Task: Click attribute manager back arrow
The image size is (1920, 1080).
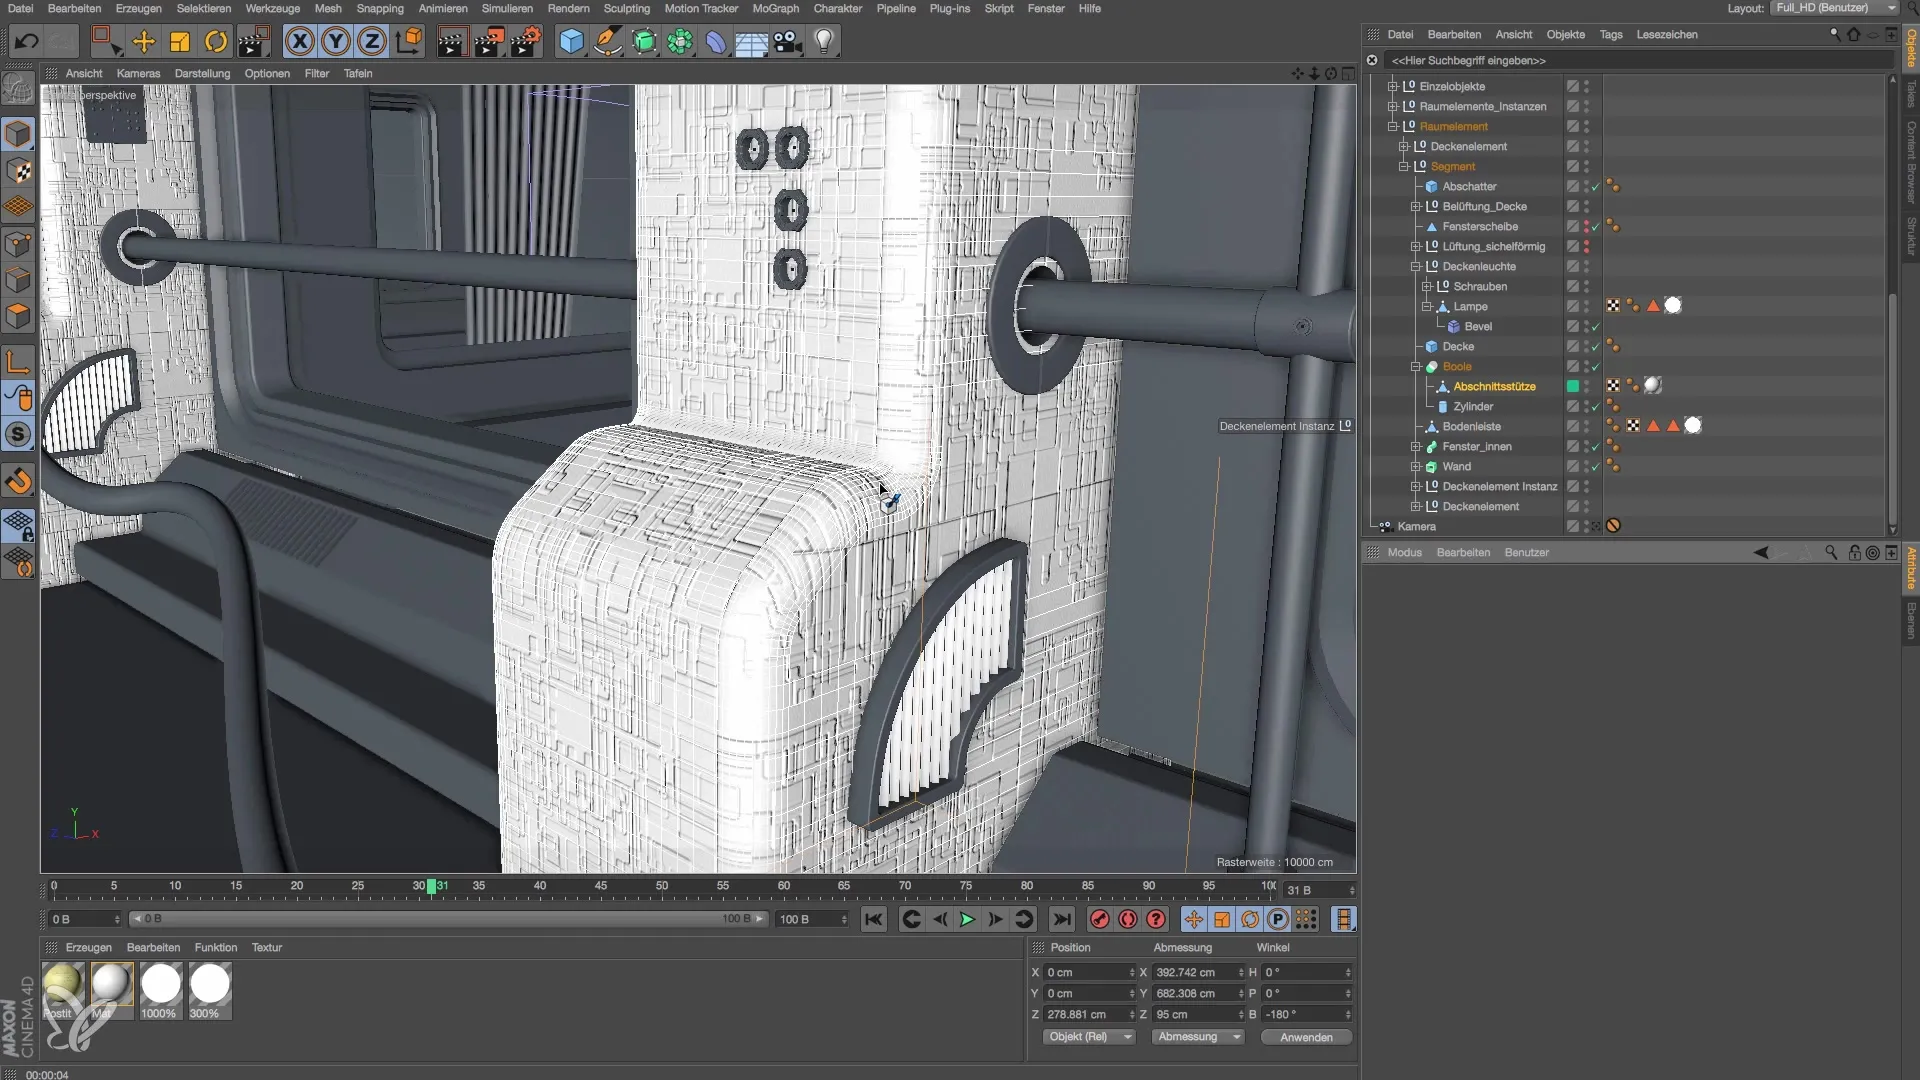Action: click(1761, 553)
